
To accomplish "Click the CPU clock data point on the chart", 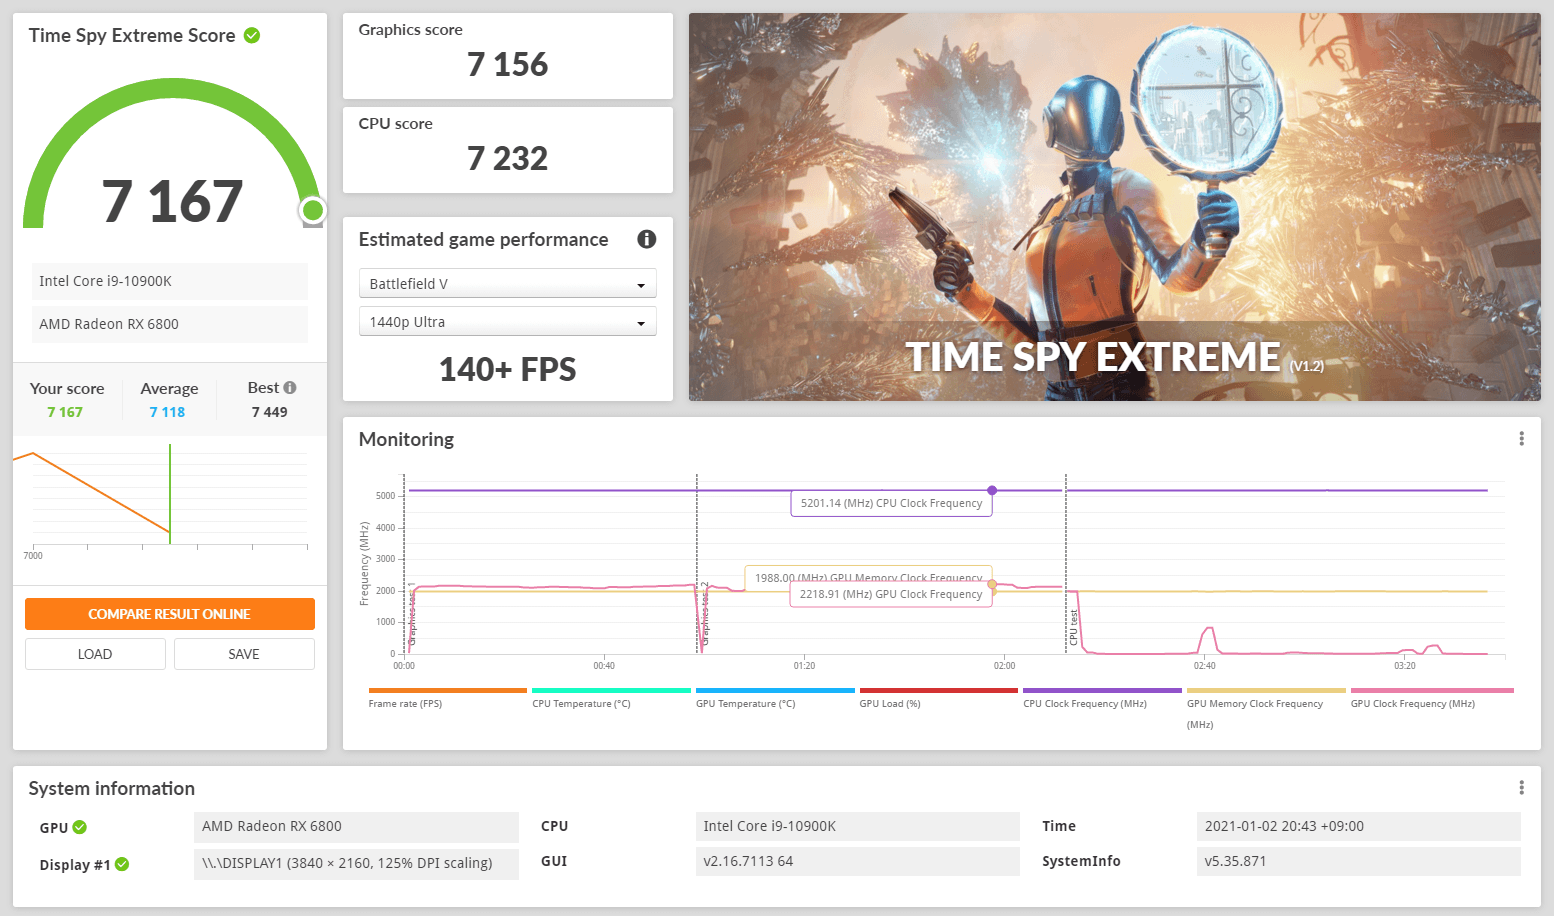I will pyautogui.click(x=992, y=490).
